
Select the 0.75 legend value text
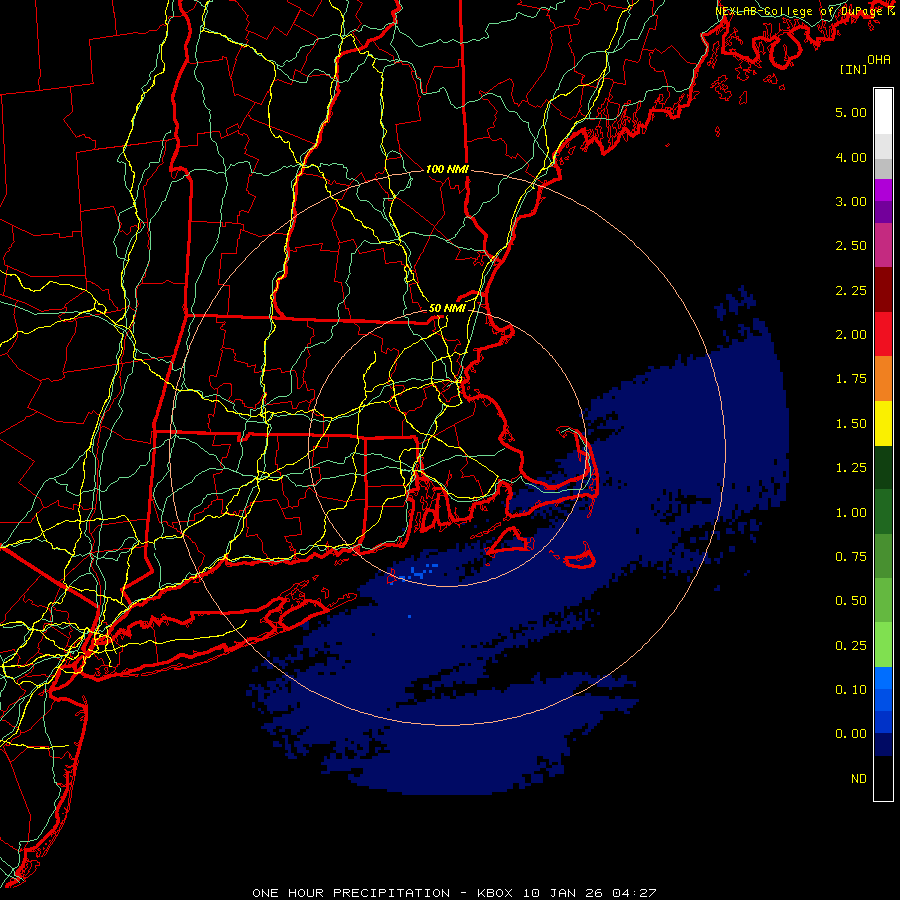851,557
